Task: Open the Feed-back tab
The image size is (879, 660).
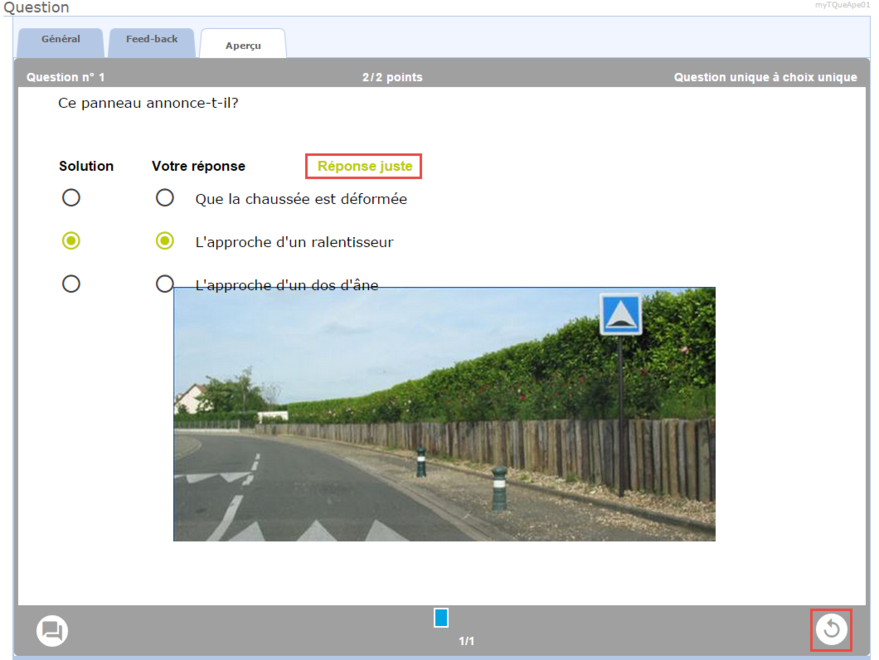Action: pyautogui.click(x=152, y=40)
